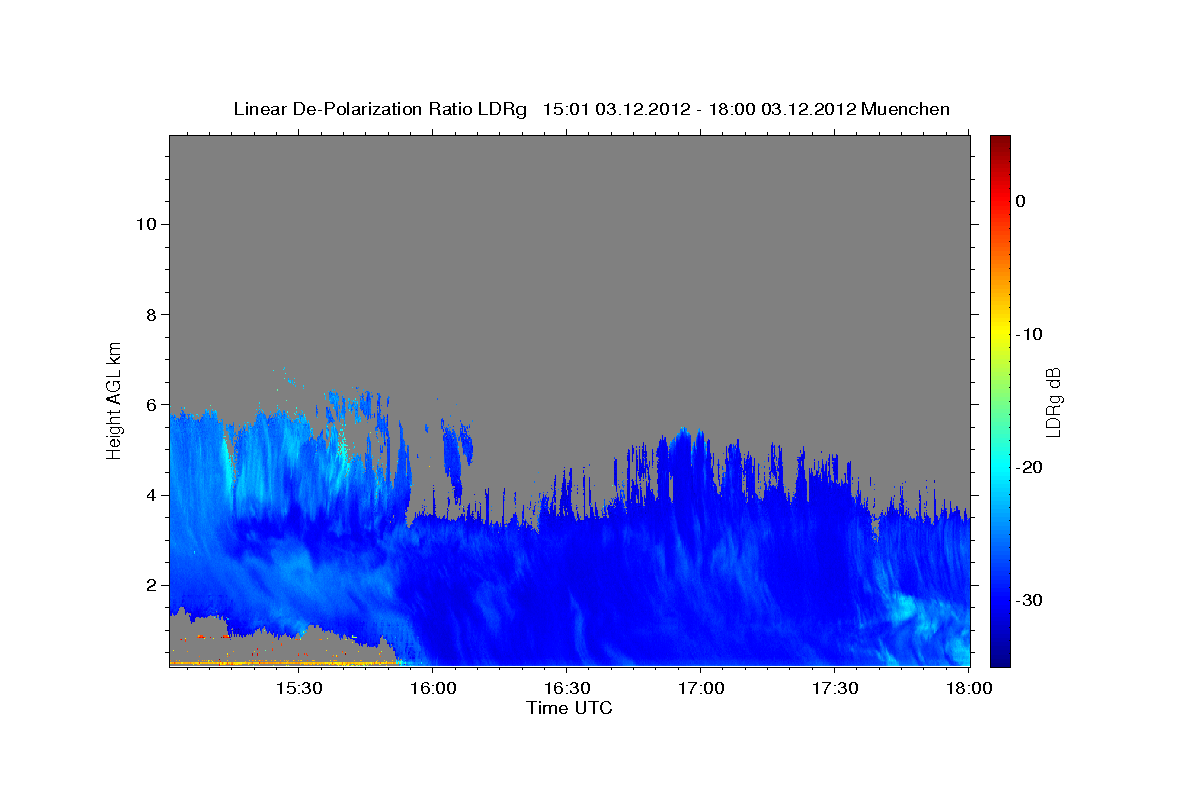Click the location label 'Muenchen' in the title
1200x800 pixels.
[905, 109]
